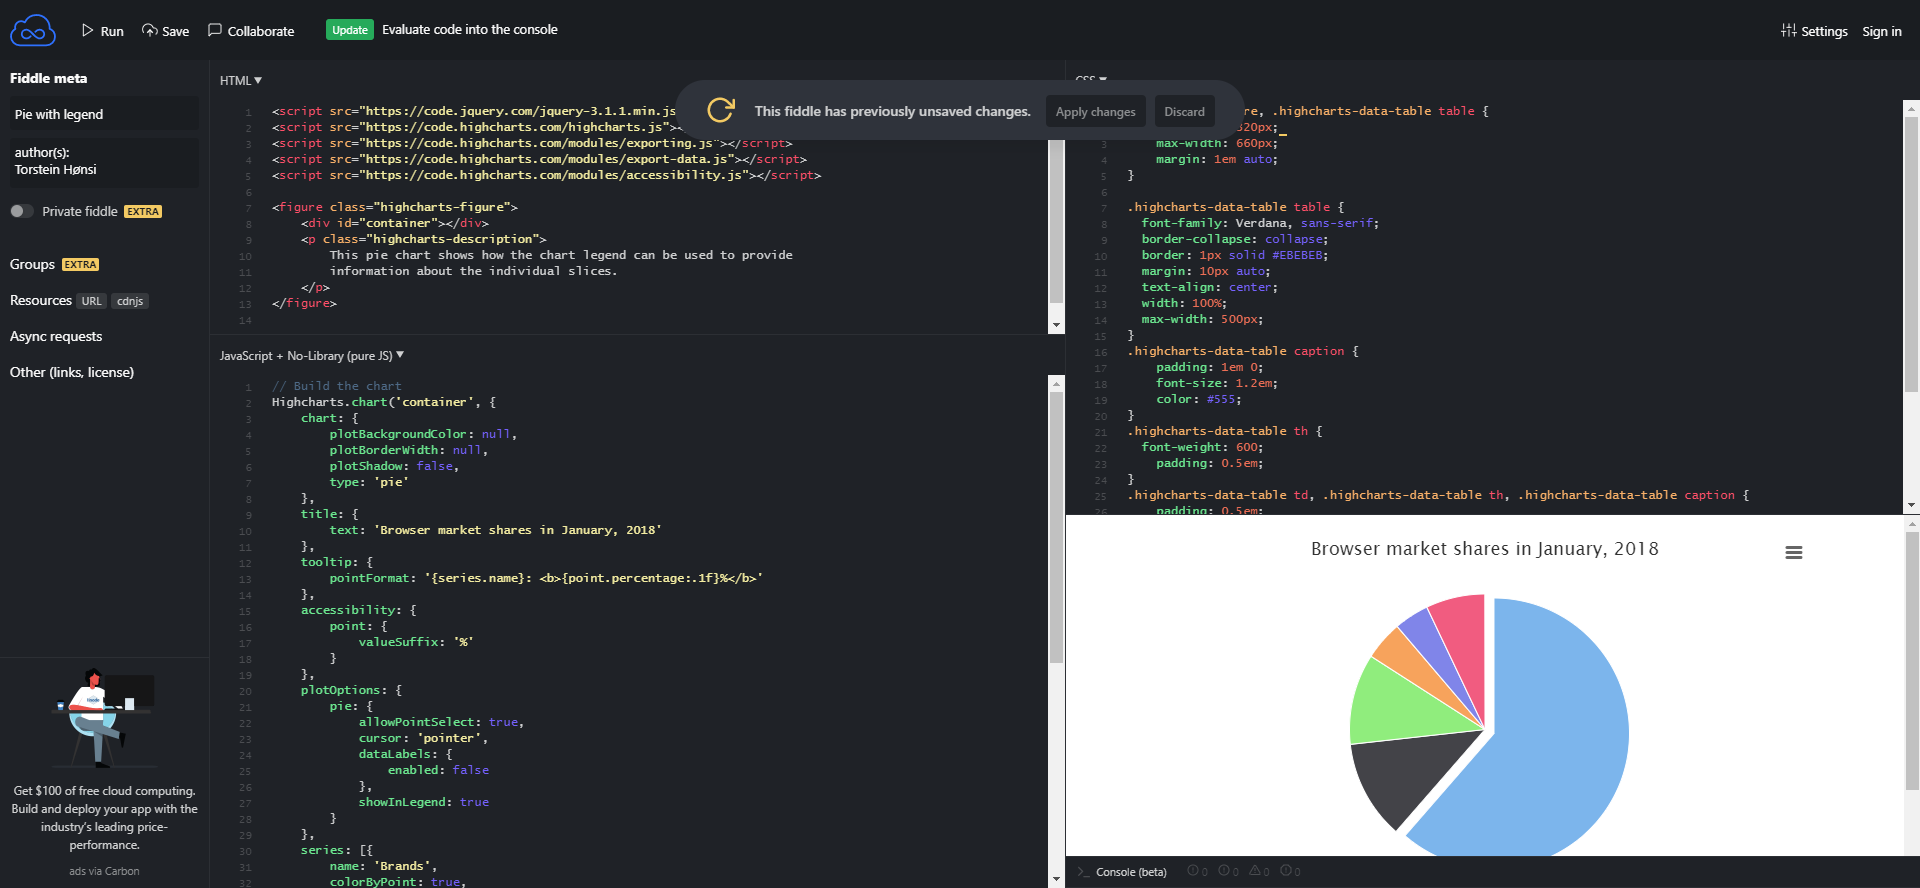Click the reload icon in unsaved changes banner
Image resolution: width=1920 pixels, height=888 pixels.
pyautogui.click(x=721, y=110)
